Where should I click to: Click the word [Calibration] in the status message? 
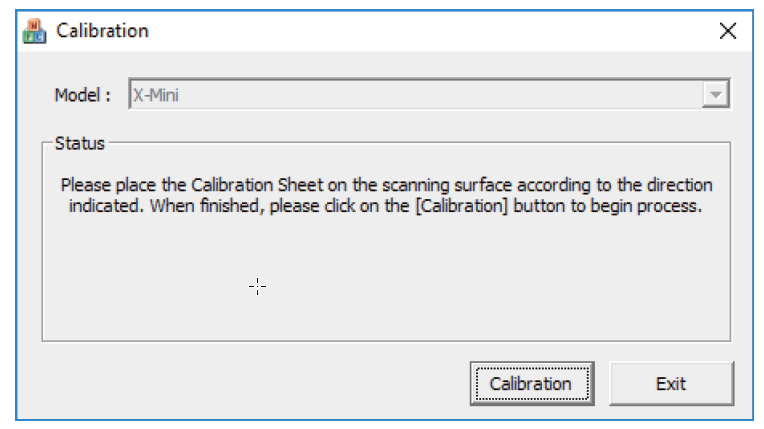click(461, 206)
